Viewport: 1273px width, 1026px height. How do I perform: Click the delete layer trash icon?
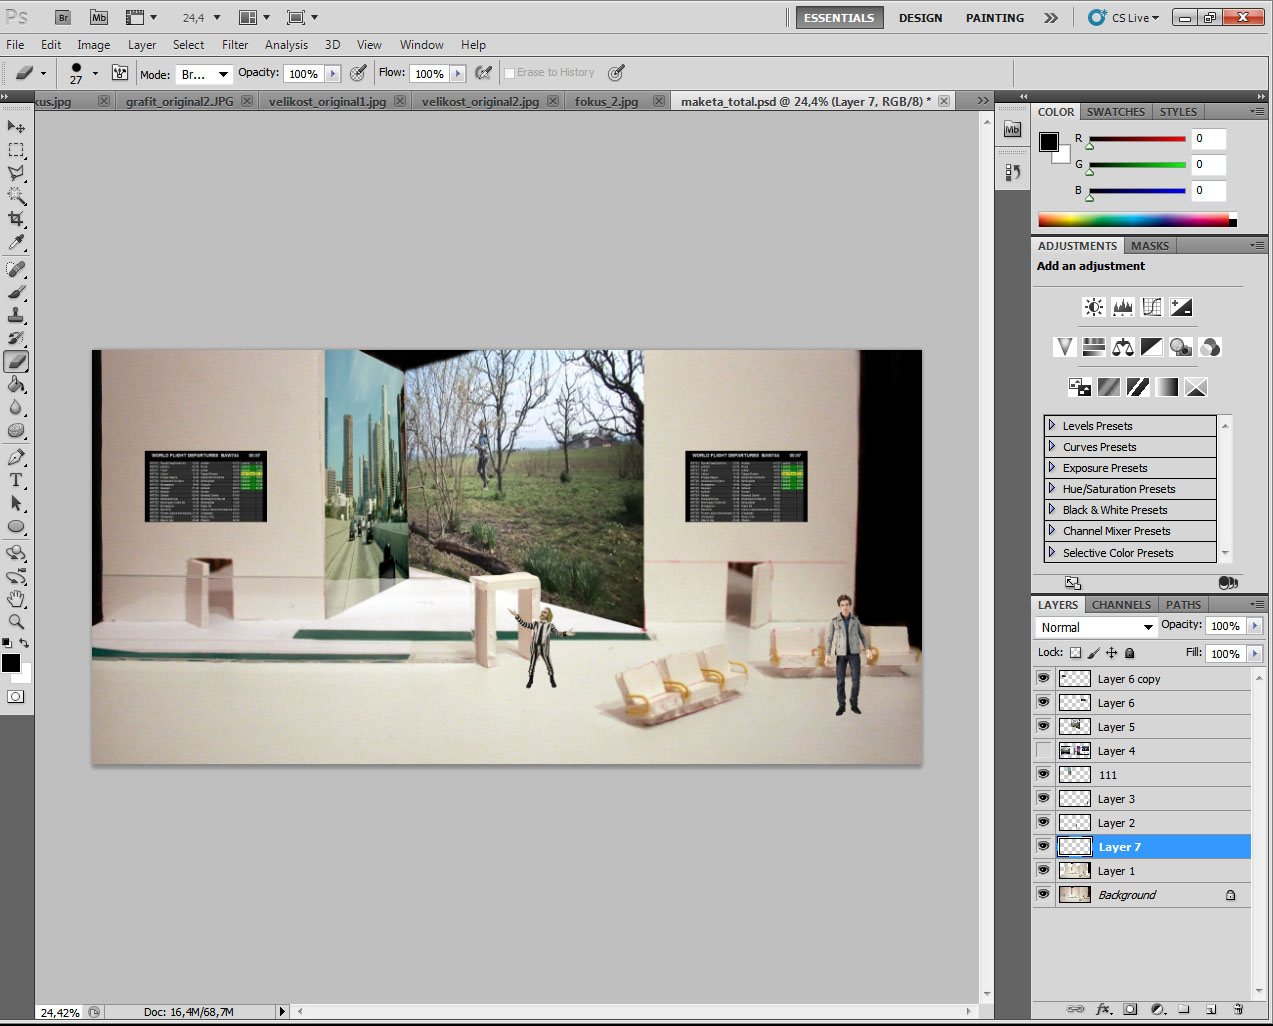[x=1238, y=1009]
